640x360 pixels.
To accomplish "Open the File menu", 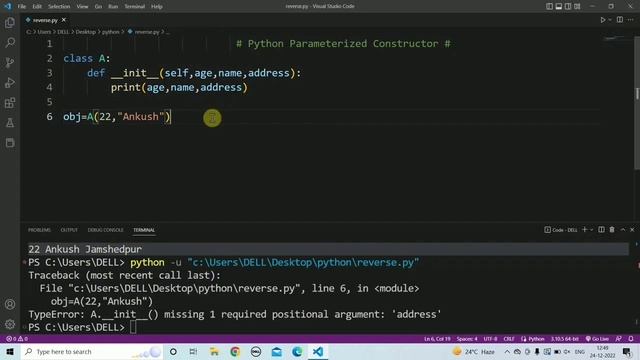I will 22,7.
